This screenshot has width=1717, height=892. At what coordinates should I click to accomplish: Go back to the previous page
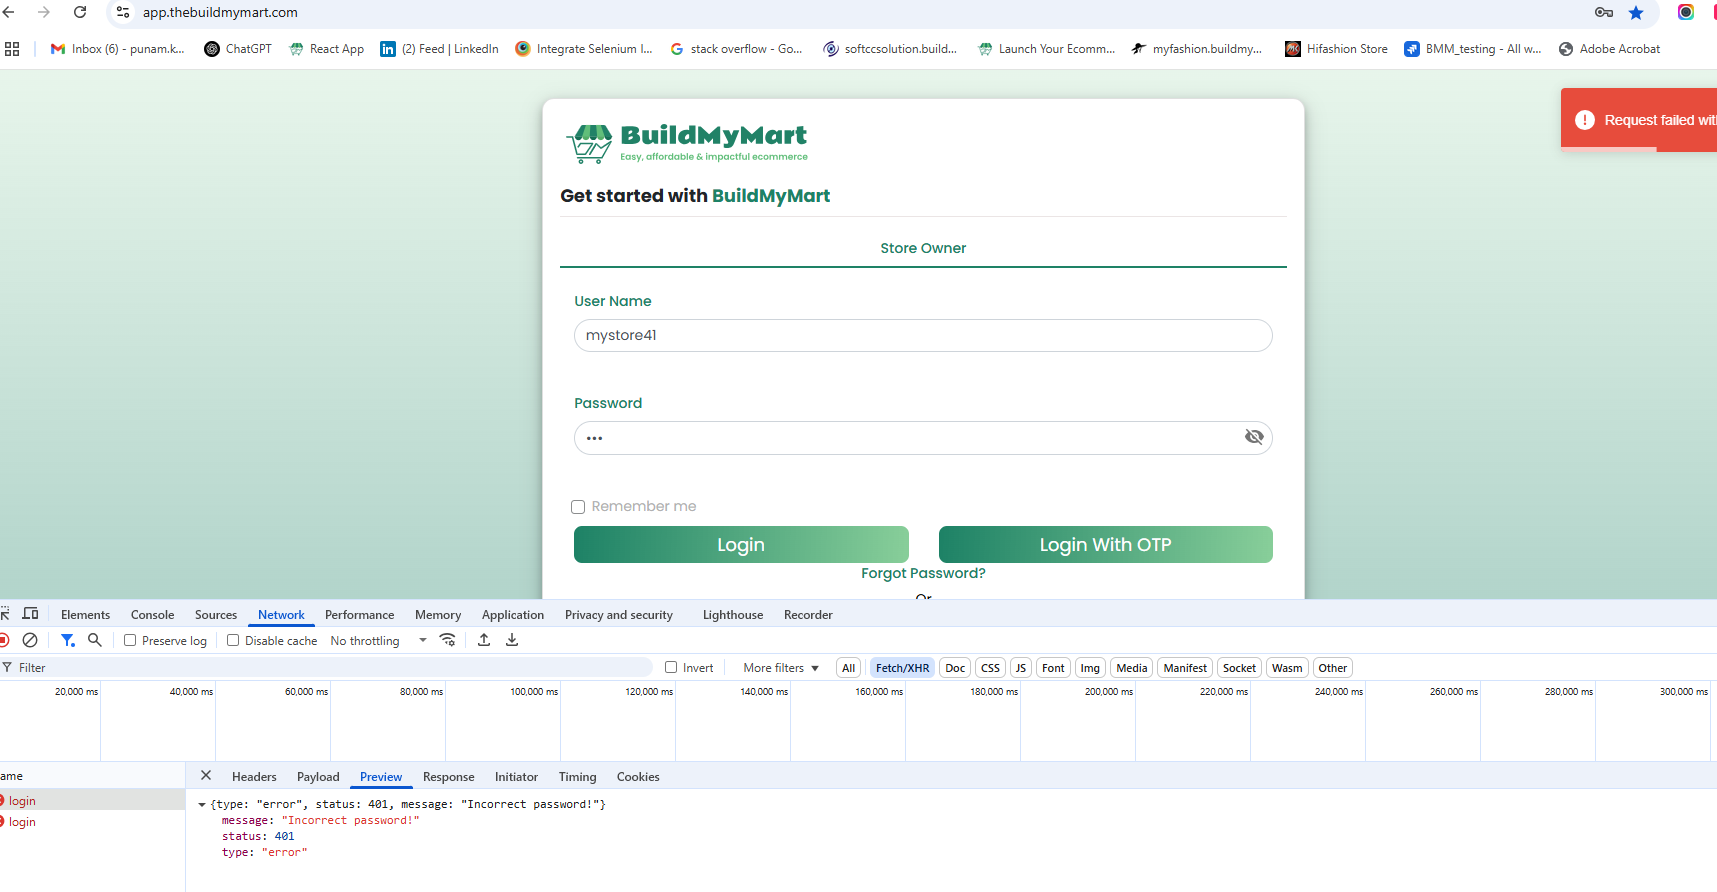[9, 12]
